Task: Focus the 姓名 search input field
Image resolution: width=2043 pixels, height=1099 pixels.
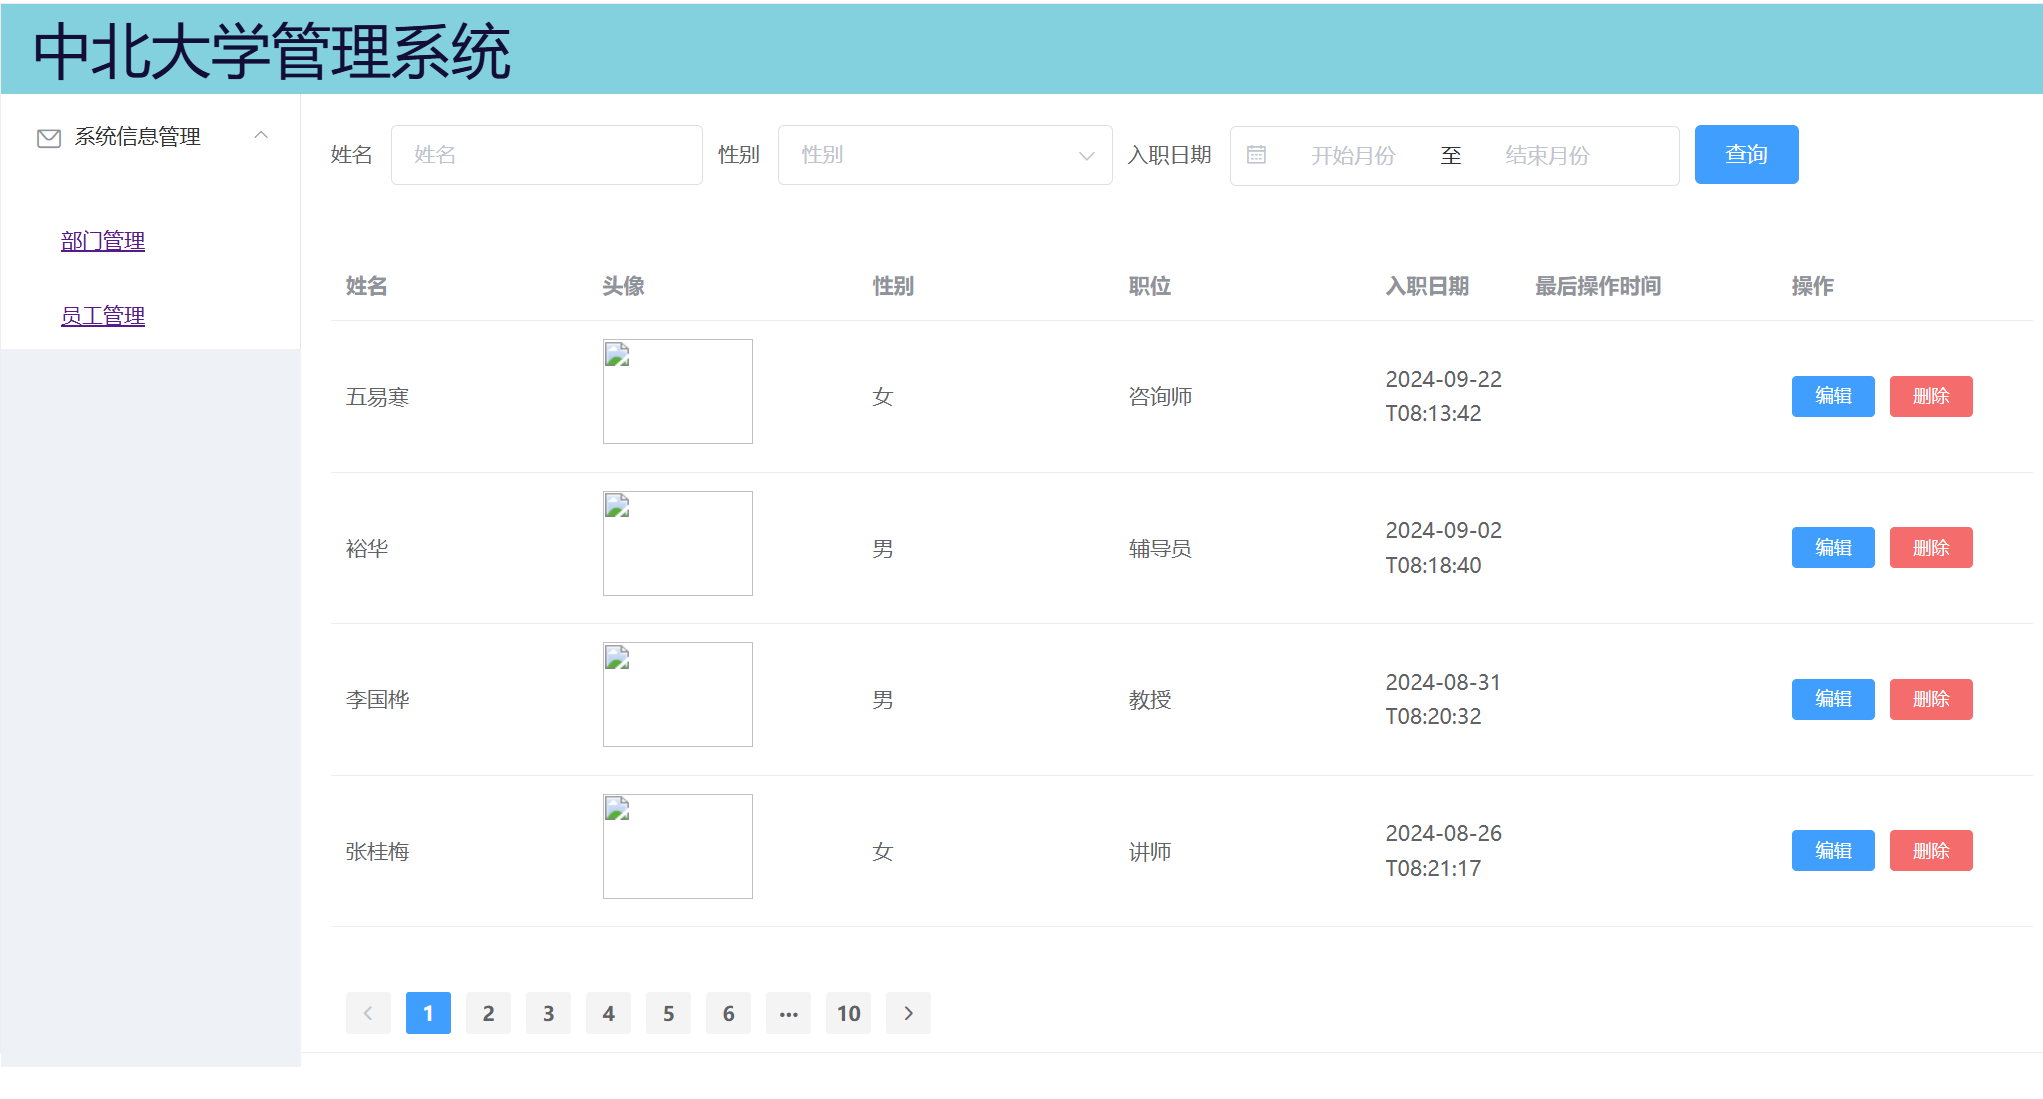Action: pyautogui.click(x=546, y=155)
